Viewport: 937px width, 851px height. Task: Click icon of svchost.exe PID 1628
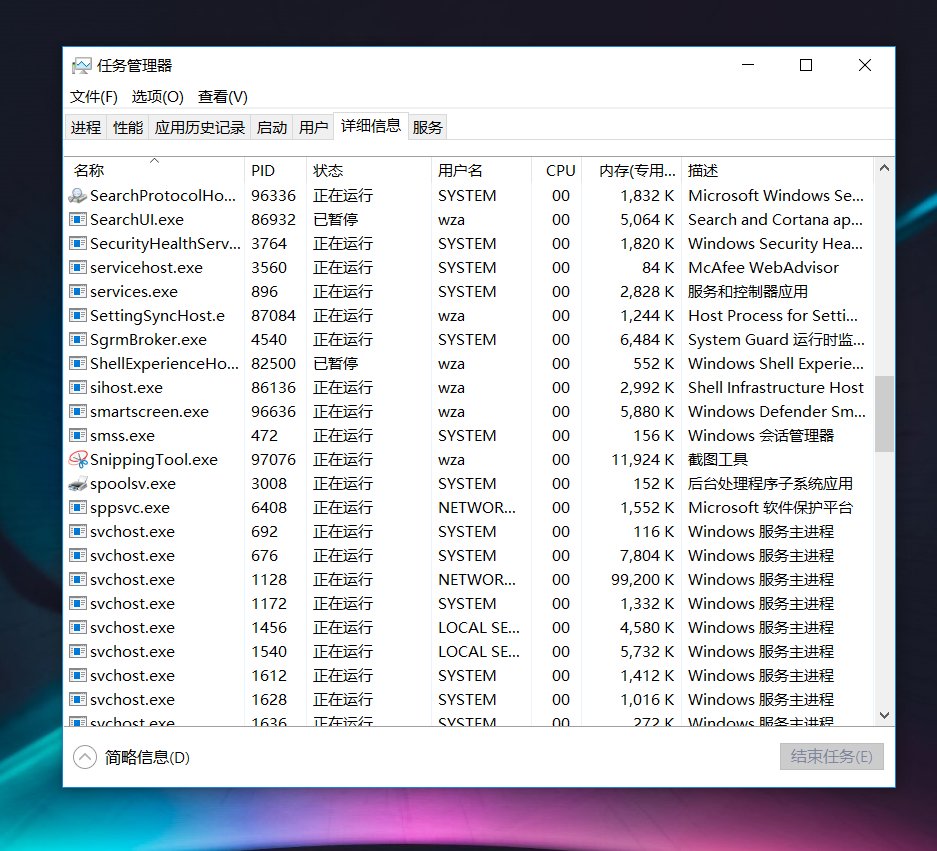coord(78,699)
